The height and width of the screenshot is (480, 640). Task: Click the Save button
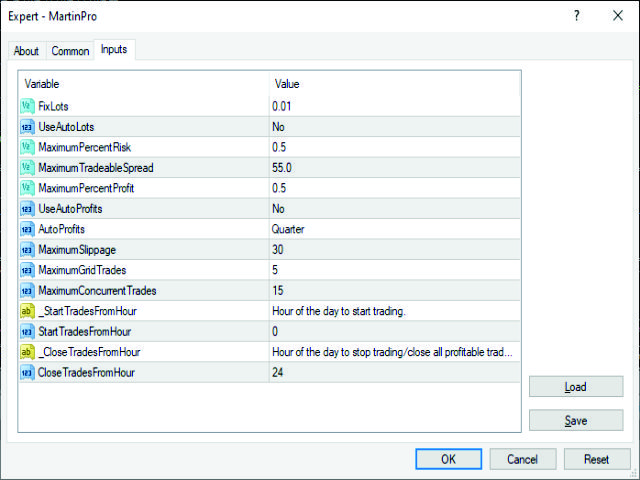576,420
